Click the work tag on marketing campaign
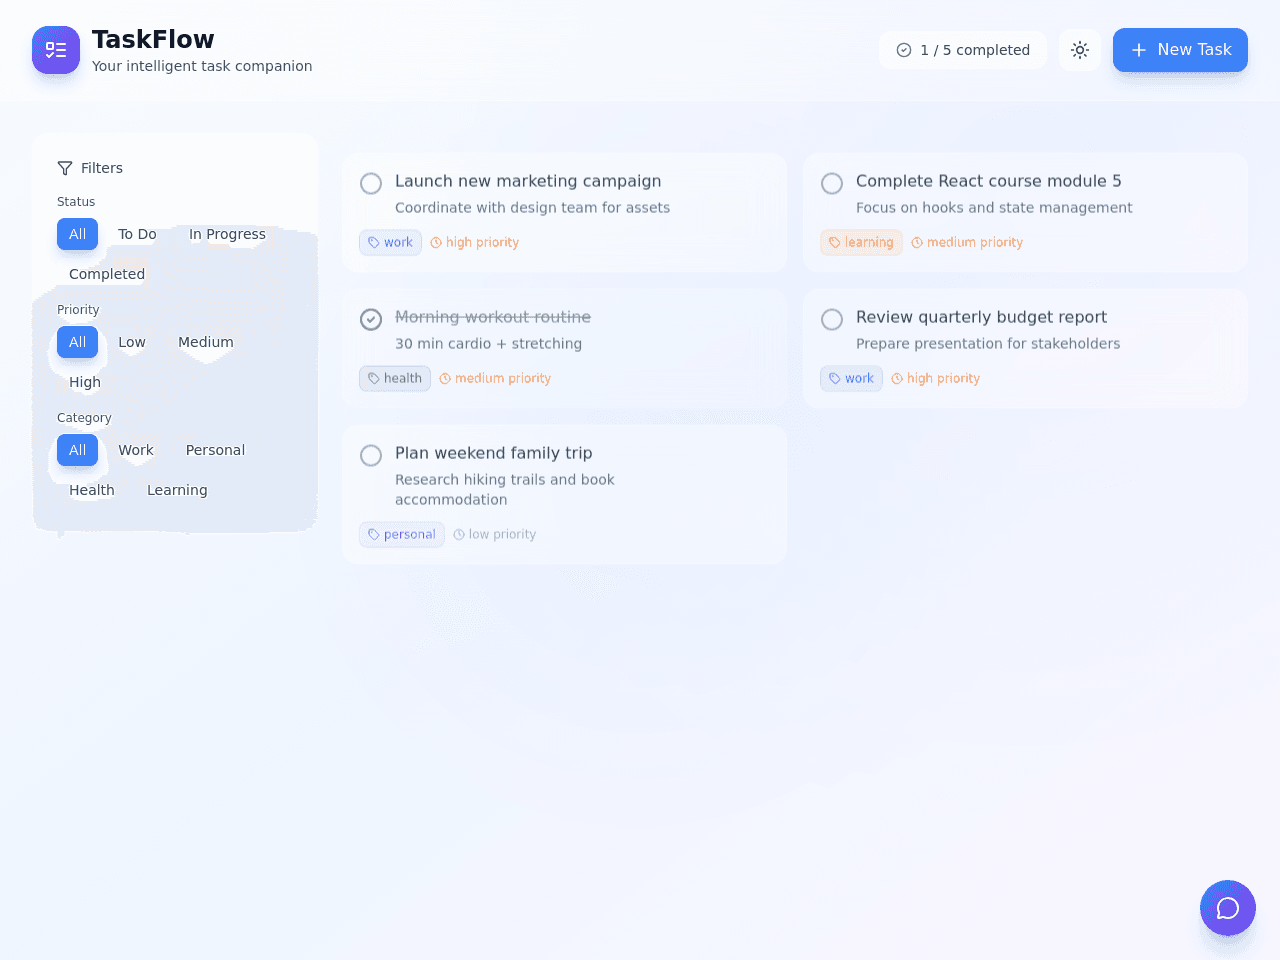Screen dimensions: 1280x960 click(x=390, y=242)
